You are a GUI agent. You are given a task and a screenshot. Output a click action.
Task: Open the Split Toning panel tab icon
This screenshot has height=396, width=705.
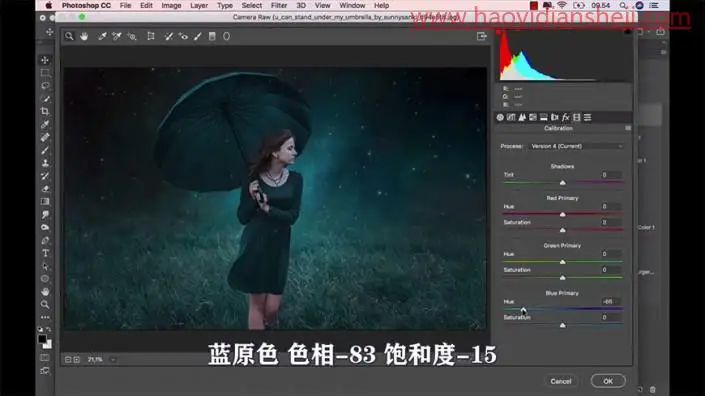coord(544,117)
